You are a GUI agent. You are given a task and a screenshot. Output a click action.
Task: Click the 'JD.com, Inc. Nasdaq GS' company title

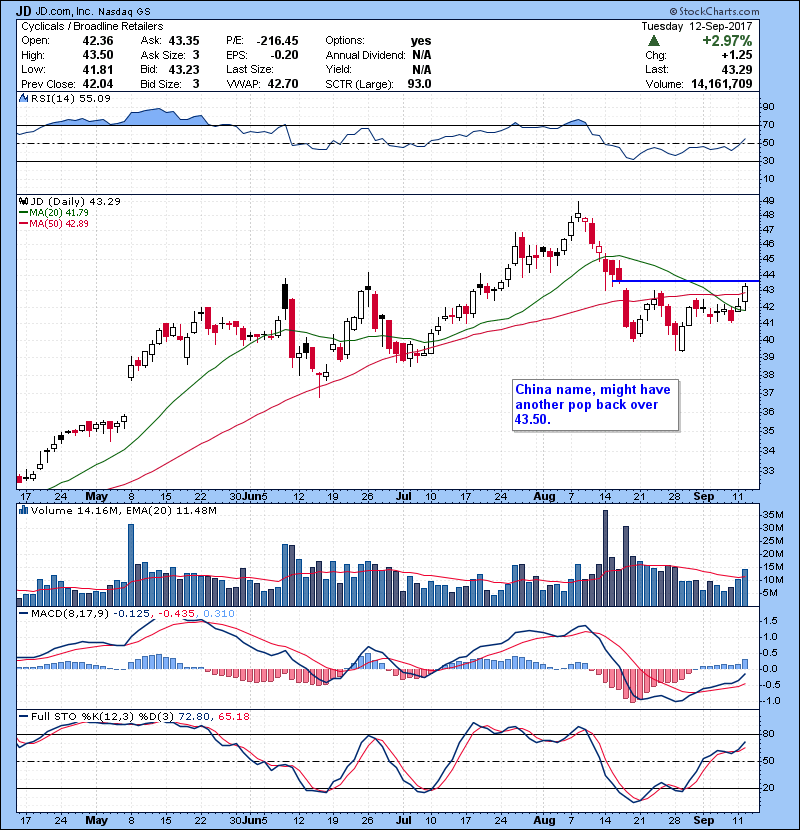[93, 11]
